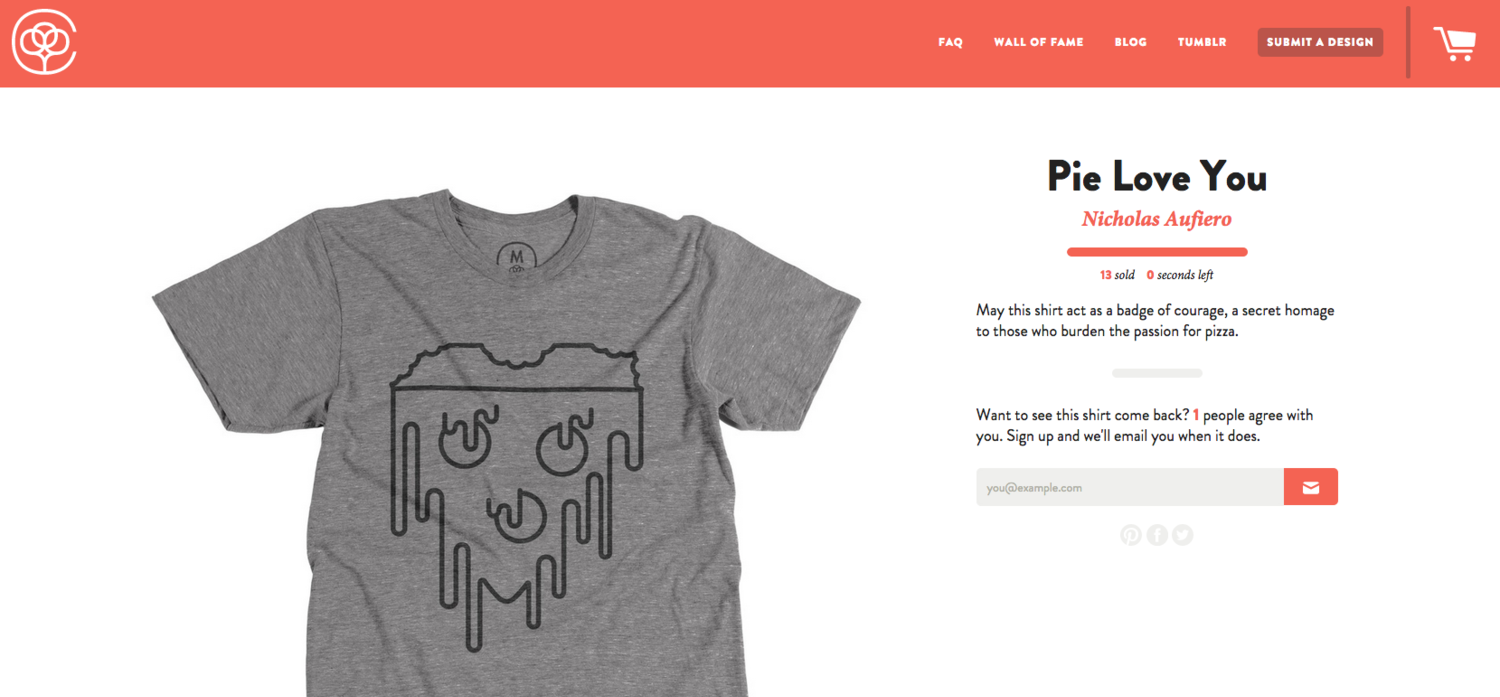Submit email with the envelope button

click(1311, 487)
